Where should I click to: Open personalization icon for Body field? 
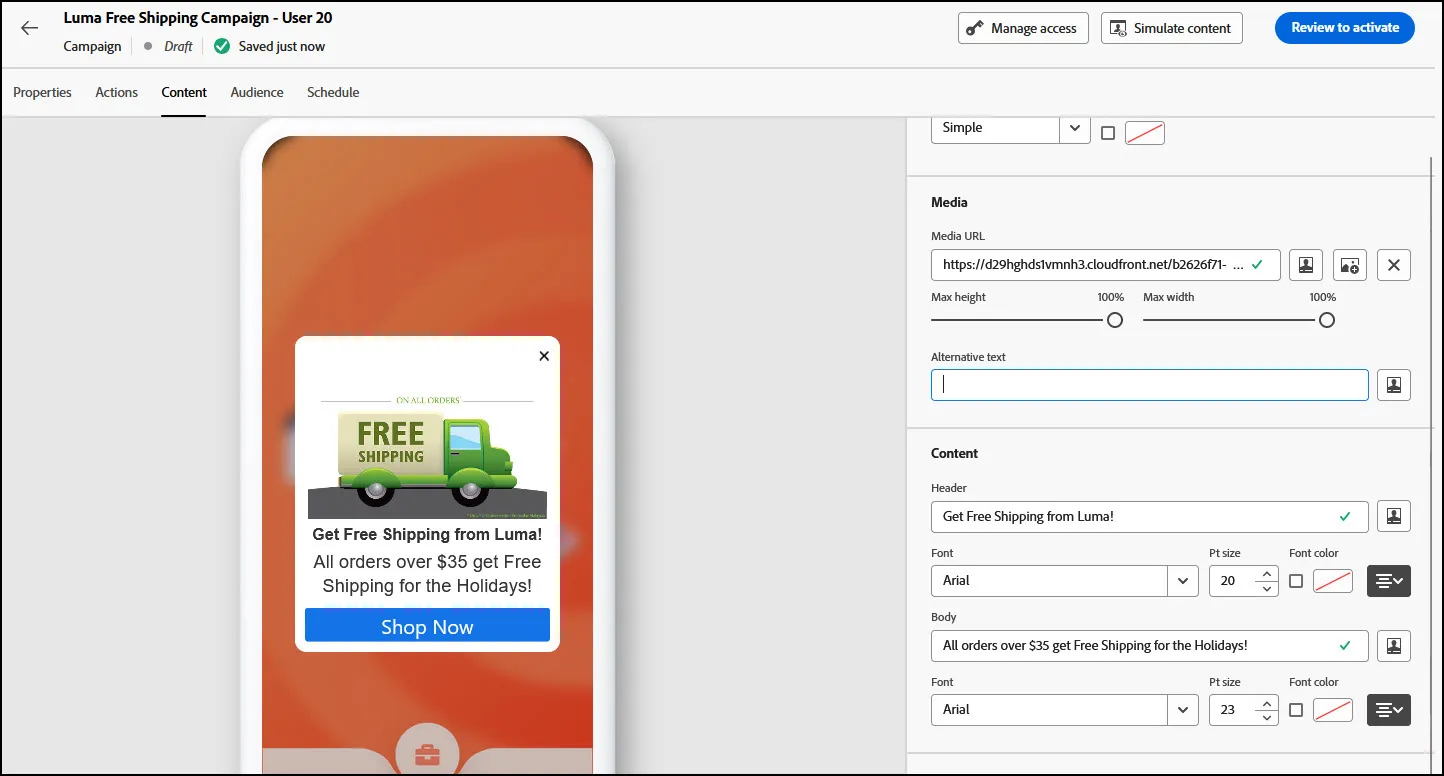click(1394, 645)
